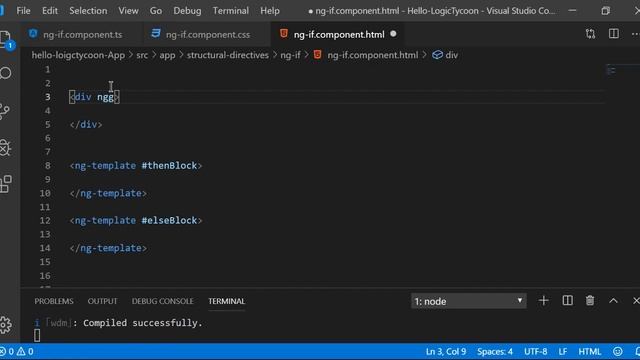
Task: Select the TERMINAL panel tab
Action: (x=227, y=301)
